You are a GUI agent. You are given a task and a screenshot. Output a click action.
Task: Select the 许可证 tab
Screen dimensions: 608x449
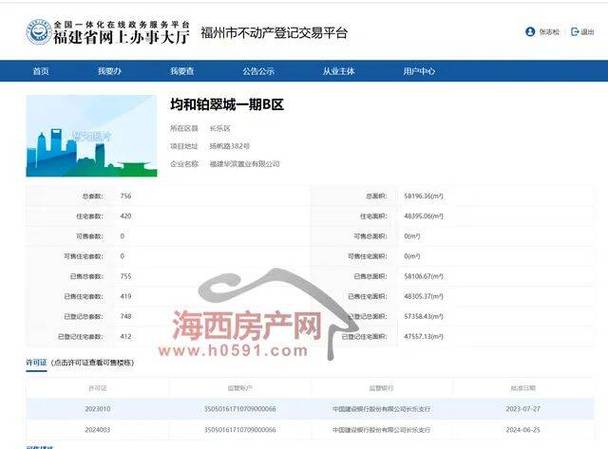click(x=36, y=363)
